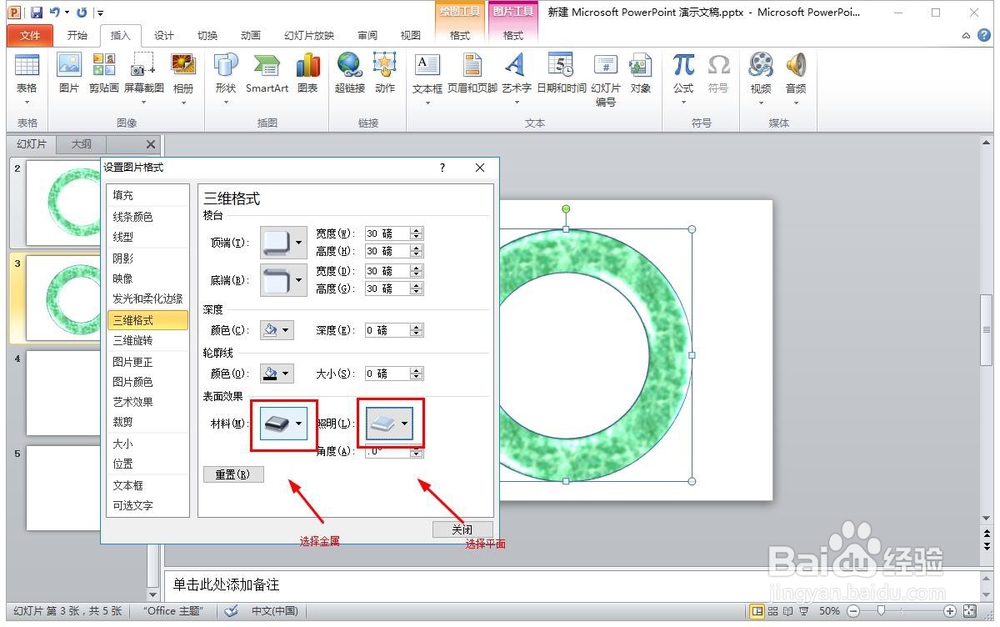The width and height of the screenshot is (1000, 627).
Task: Select slide 4 thumbnail in the panel
Action: 62,390
